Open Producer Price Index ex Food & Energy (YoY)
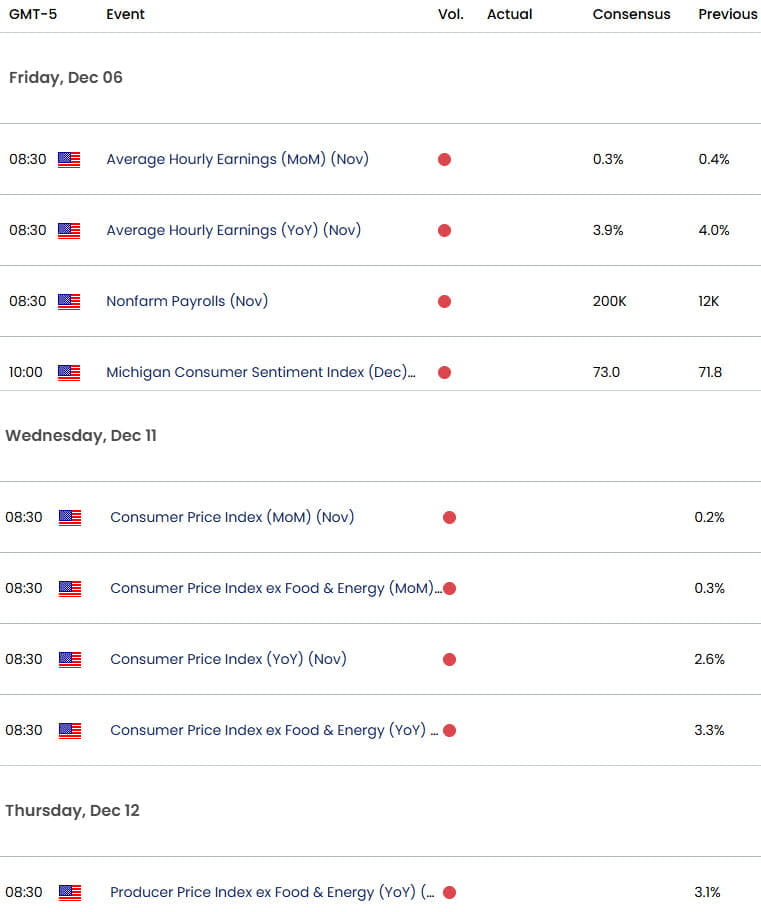Viewport: 761px width, 912px height. pyautogui.click(x=272, y=892)
